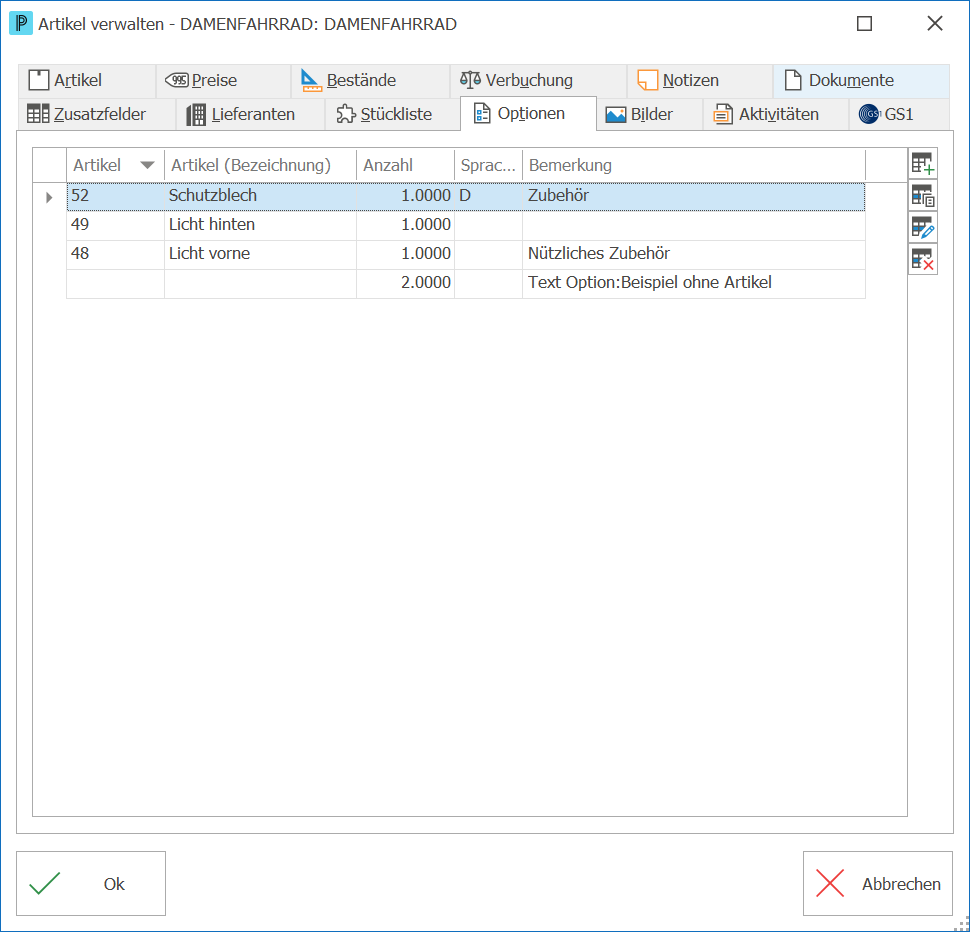
Task: Switch to the Artikel tab
Action: pos(87,80)
